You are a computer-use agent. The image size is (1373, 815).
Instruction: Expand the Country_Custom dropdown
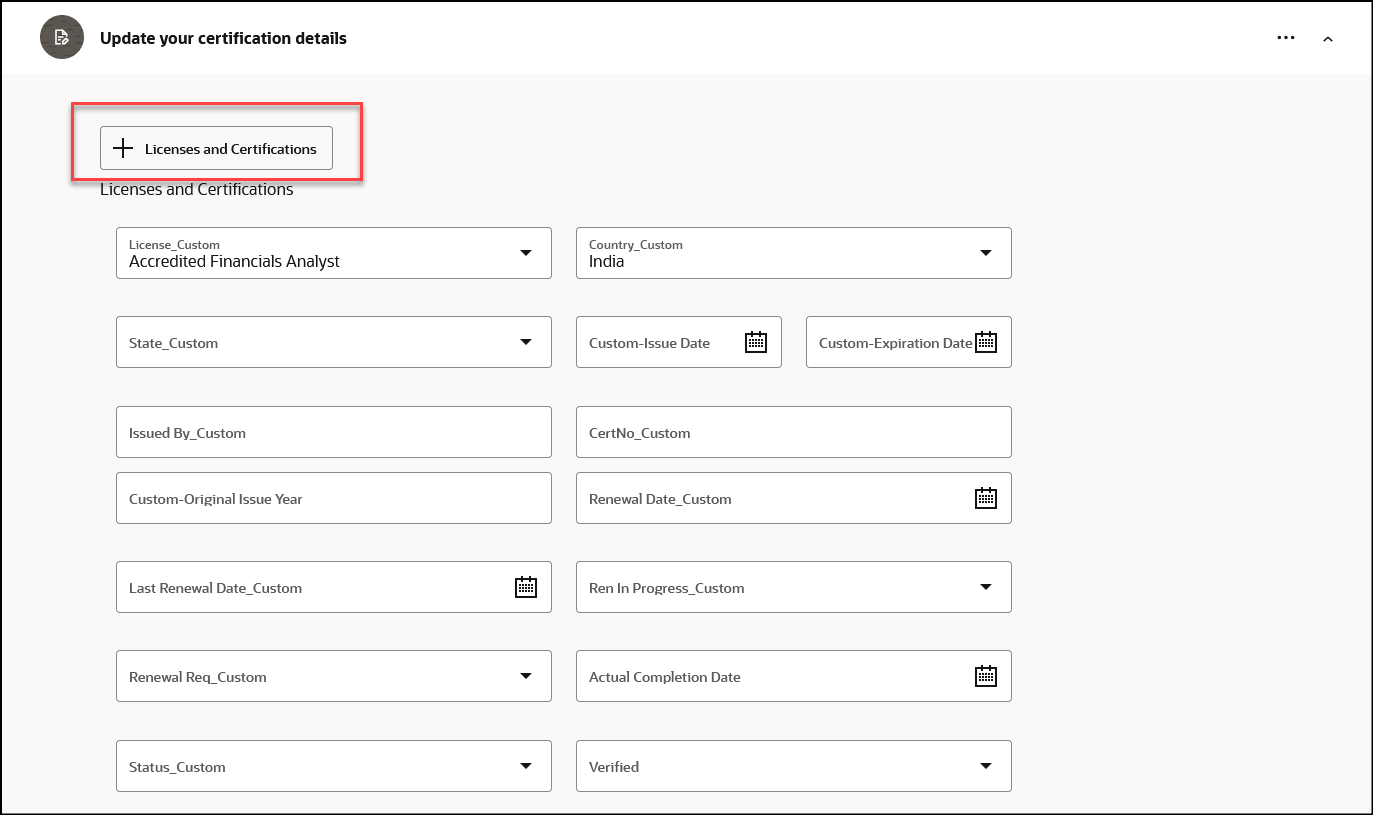(x=986, y=253)
